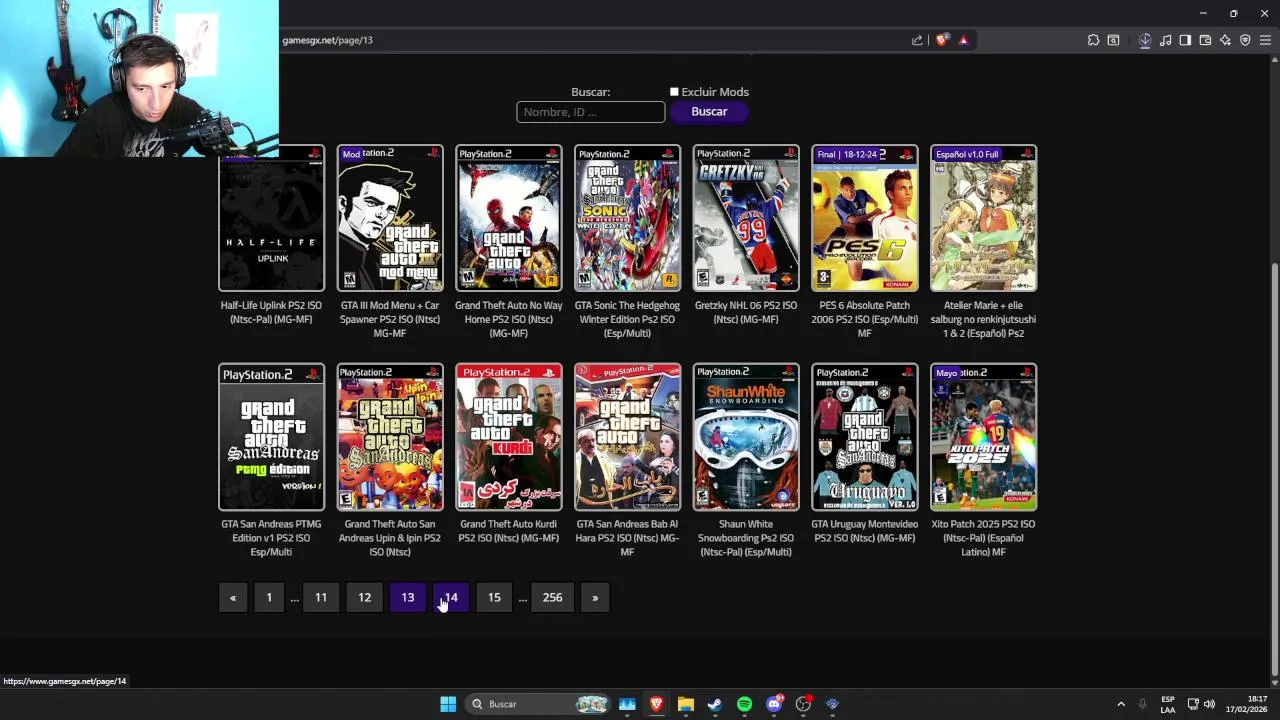Go to page 14 in pagination
The width and height of the screenshot is (1280, 720).
click(451, 597)
